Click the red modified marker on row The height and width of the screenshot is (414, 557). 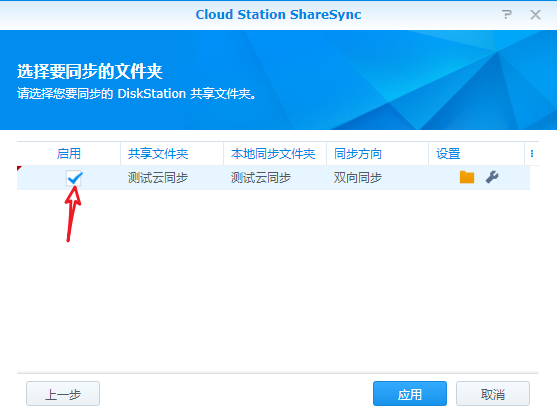pos(19,168)
